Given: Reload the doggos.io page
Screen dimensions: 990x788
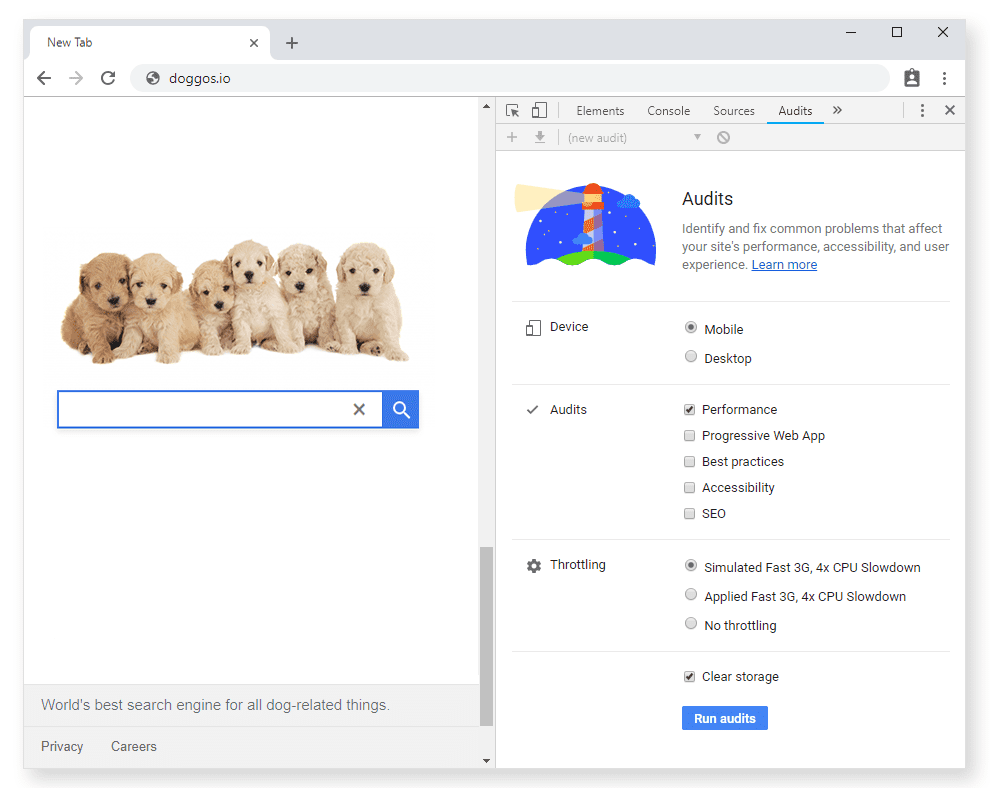Looking at the screenshot, I should pyautogui.click(x=108, y=77).
